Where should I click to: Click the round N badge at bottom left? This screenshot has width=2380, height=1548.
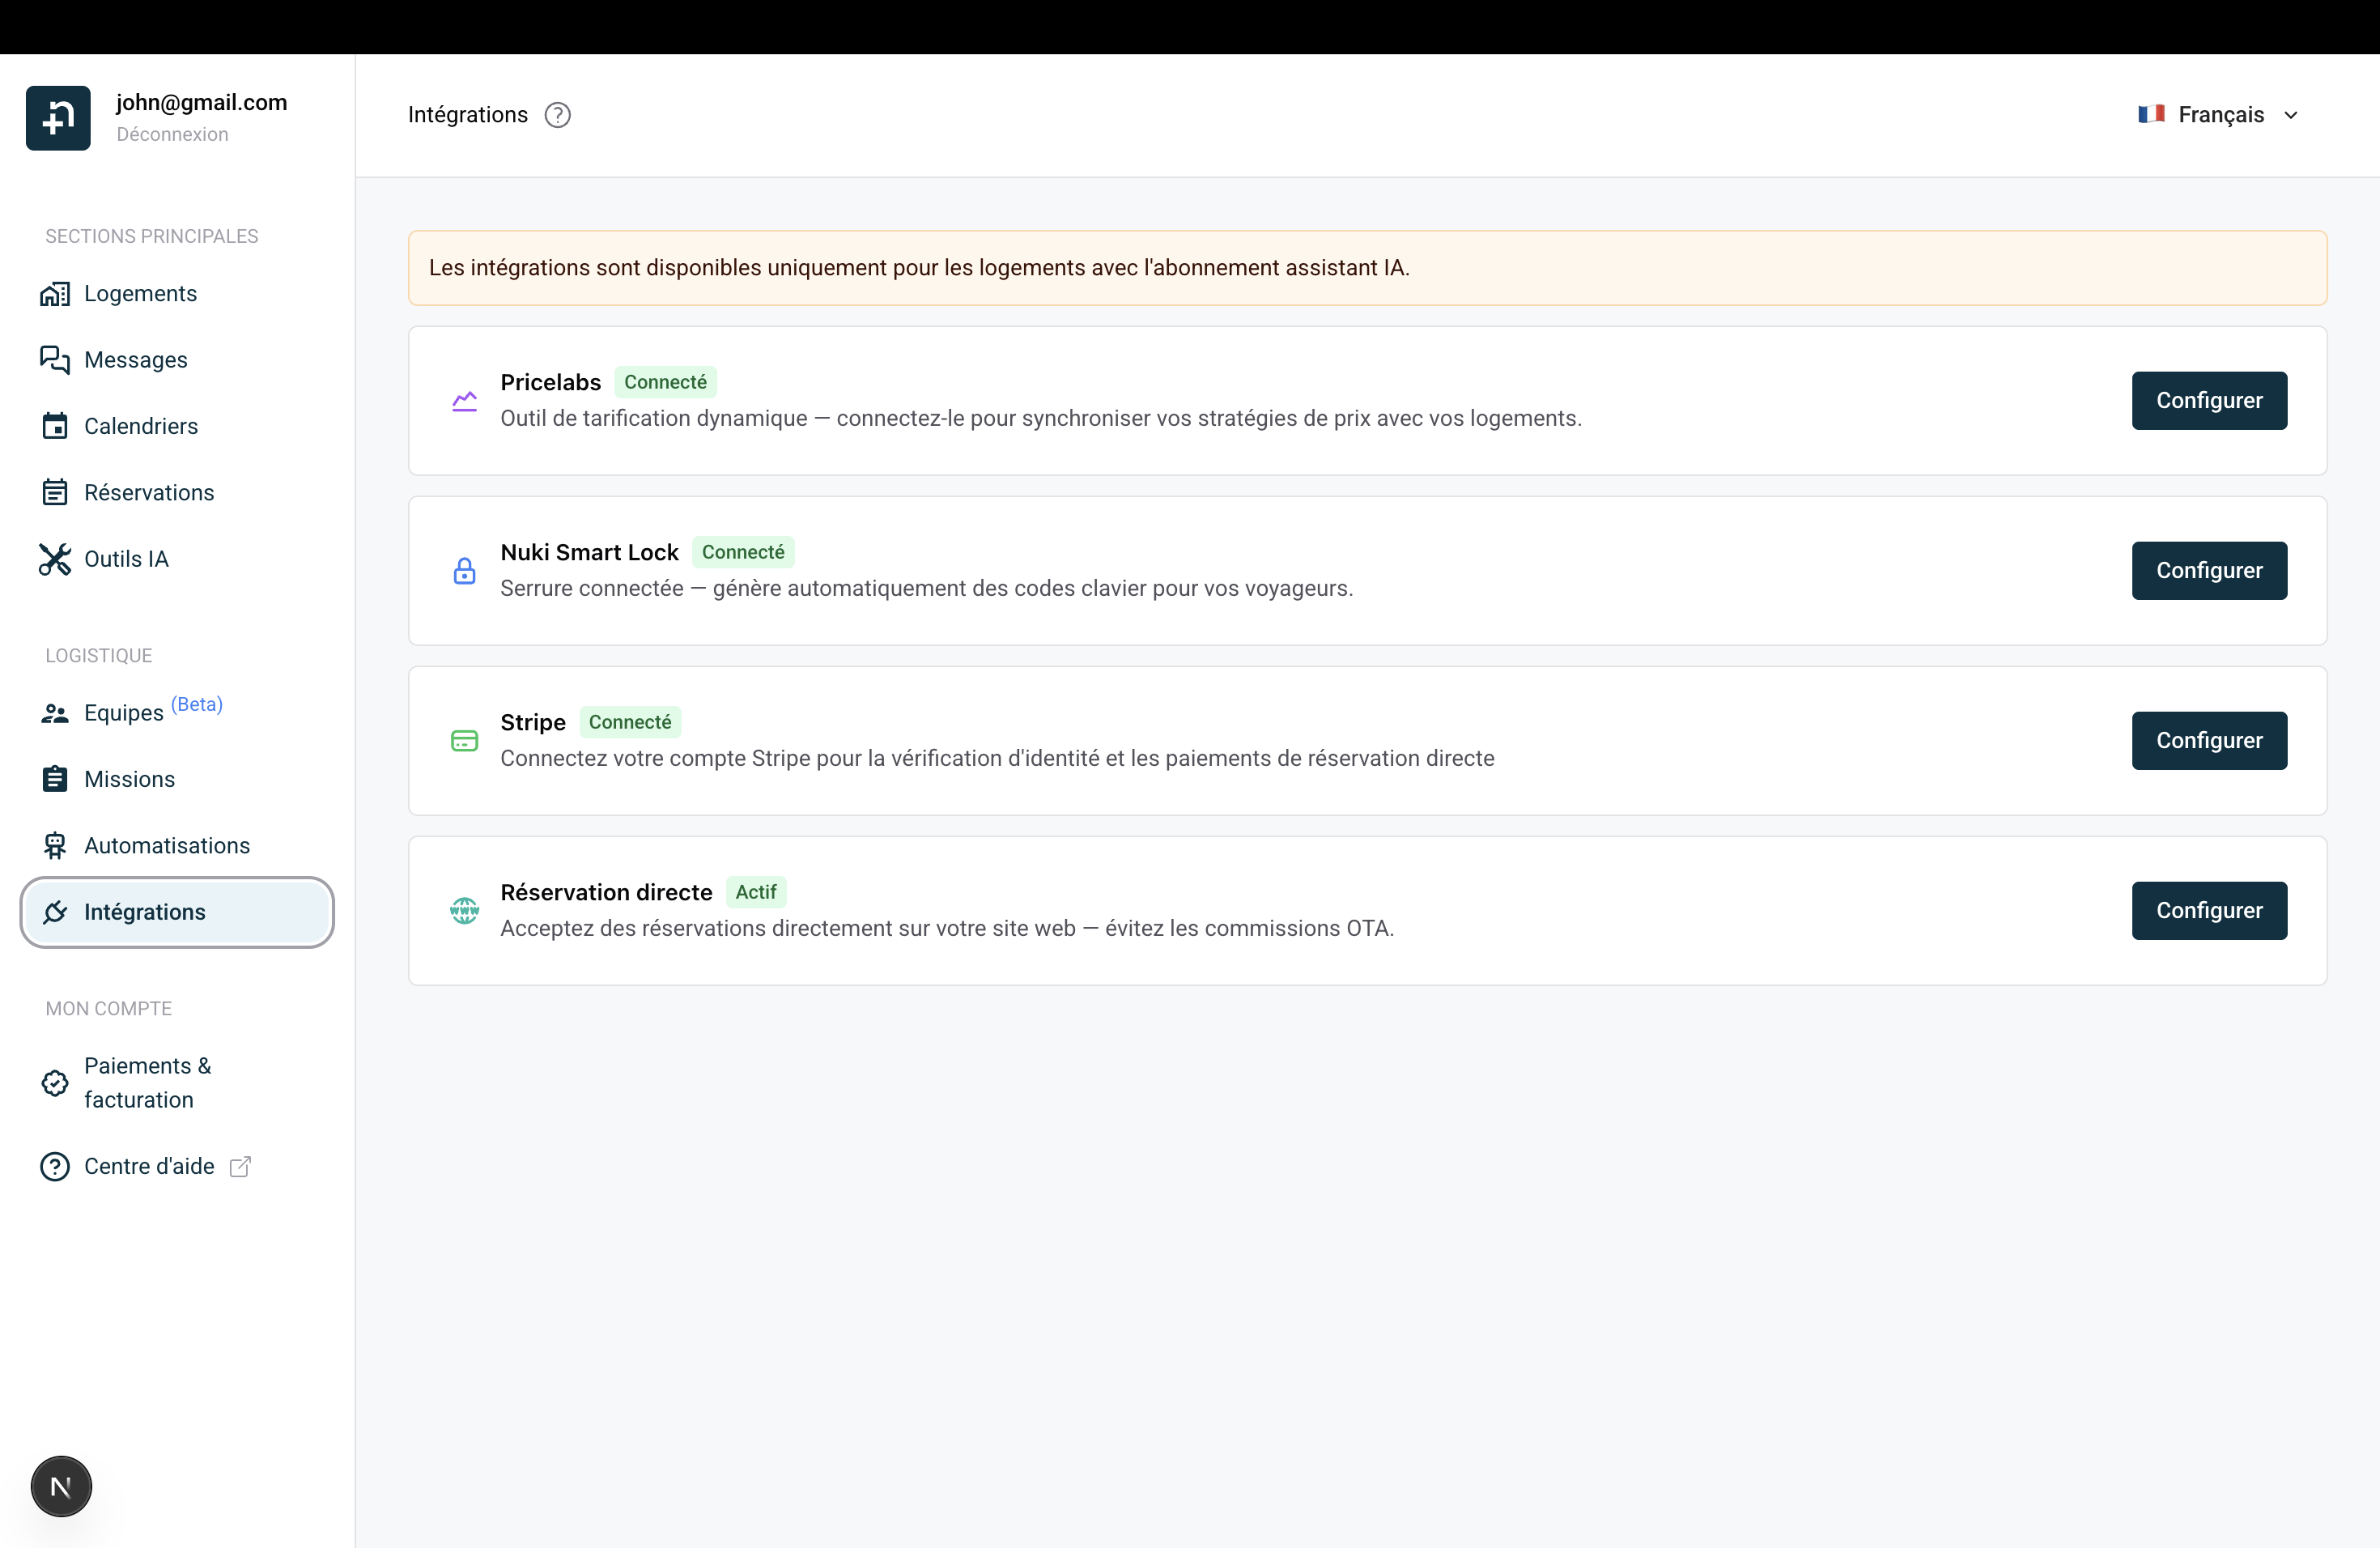[61, 1486]
